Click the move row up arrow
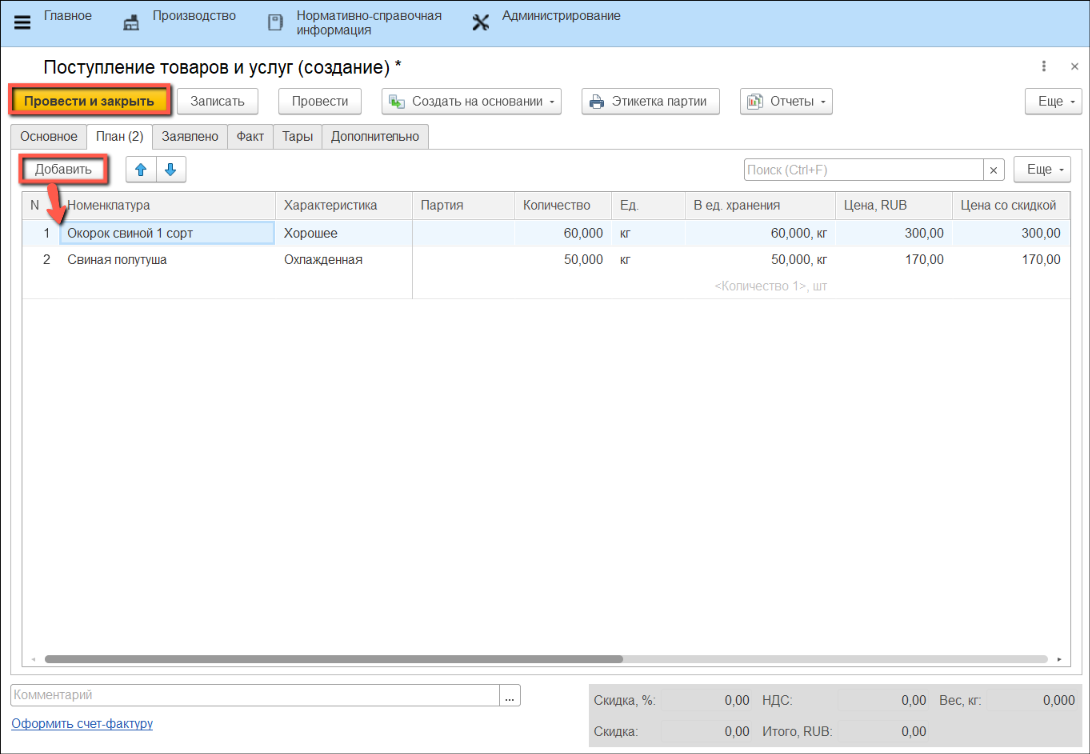Viewport: 1090px width, 754px height. click(141, 170)
